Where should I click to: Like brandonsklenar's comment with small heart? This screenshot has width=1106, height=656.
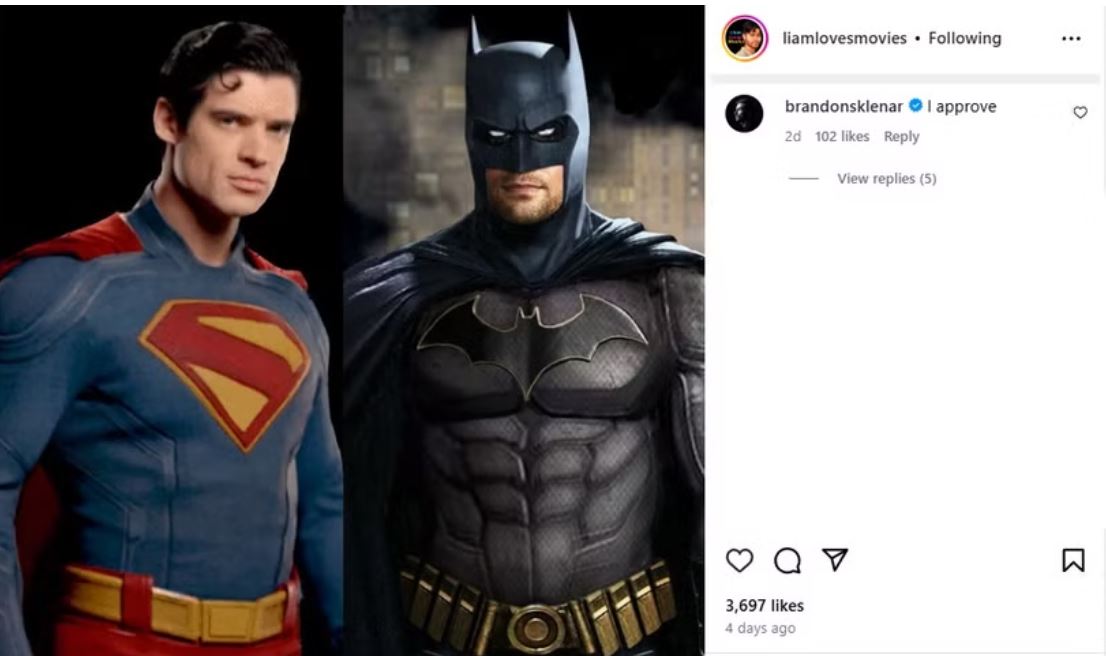pyautogui.click(x=1080, y=113)
